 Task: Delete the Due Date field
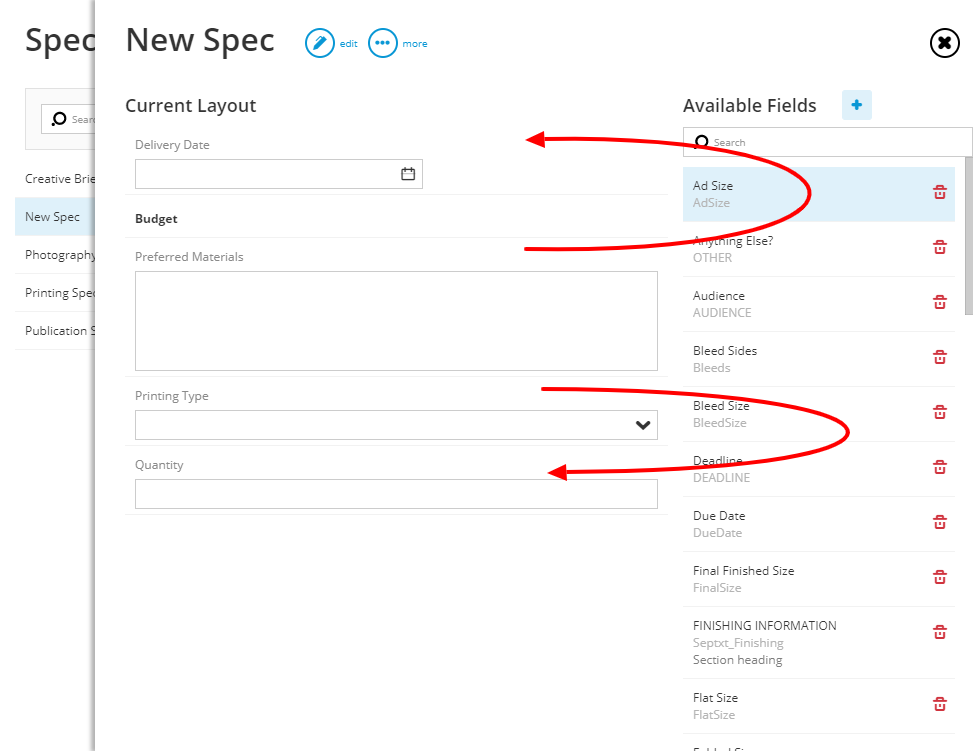[x=940, y=521]
